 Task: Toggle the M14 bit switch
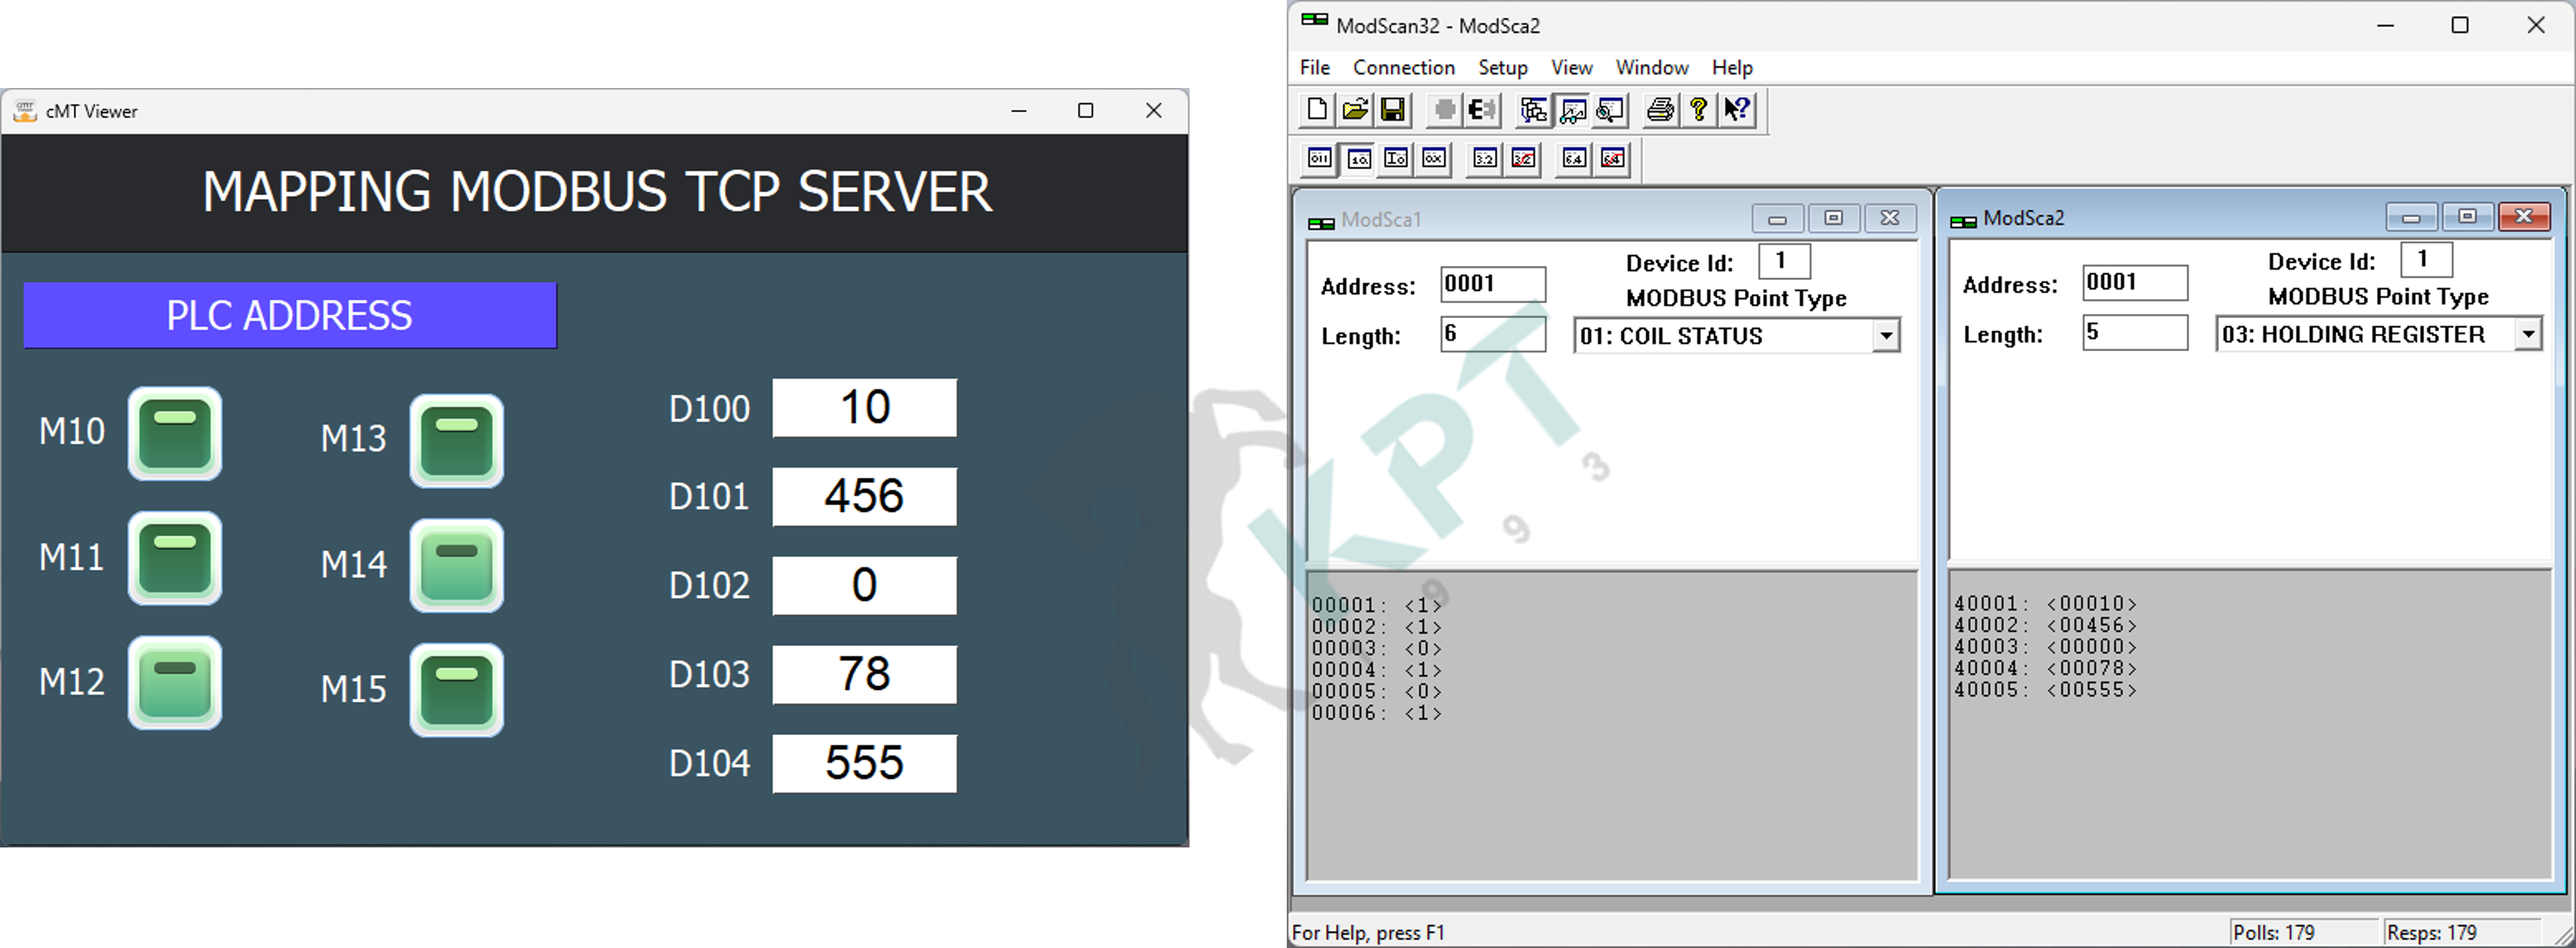[457, 566]
